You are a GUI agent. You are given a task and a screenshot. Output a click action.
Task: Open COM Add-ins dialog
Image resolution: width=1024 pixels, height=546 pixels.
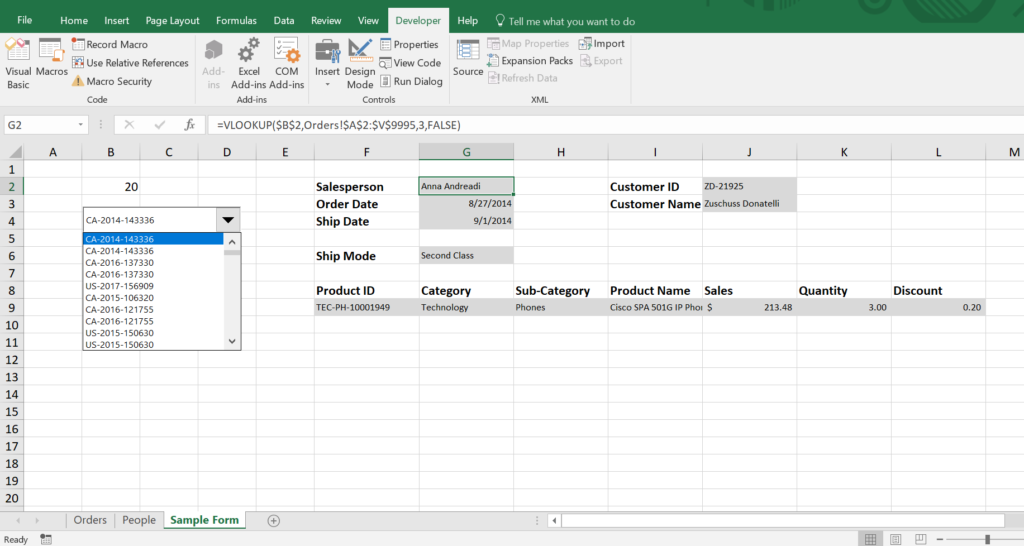pos(287,64)
